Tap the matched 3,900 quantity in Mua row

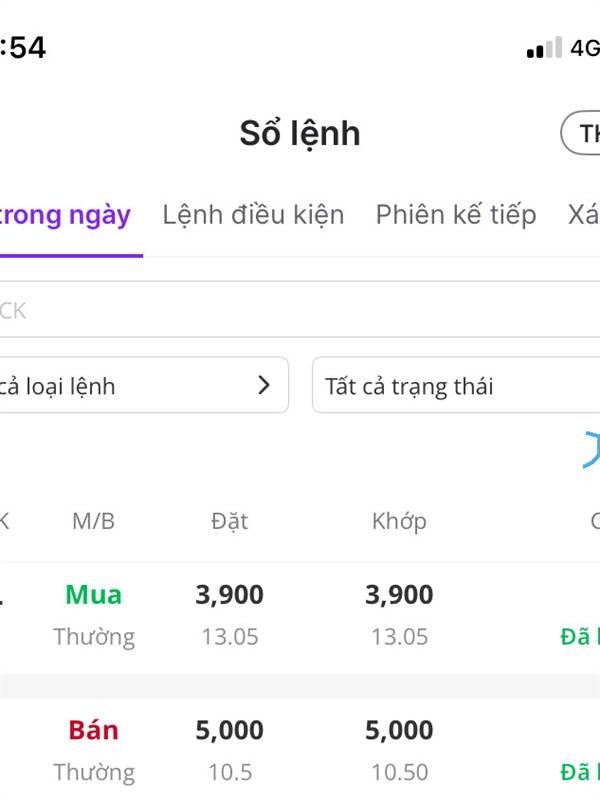tap(399, 595)
